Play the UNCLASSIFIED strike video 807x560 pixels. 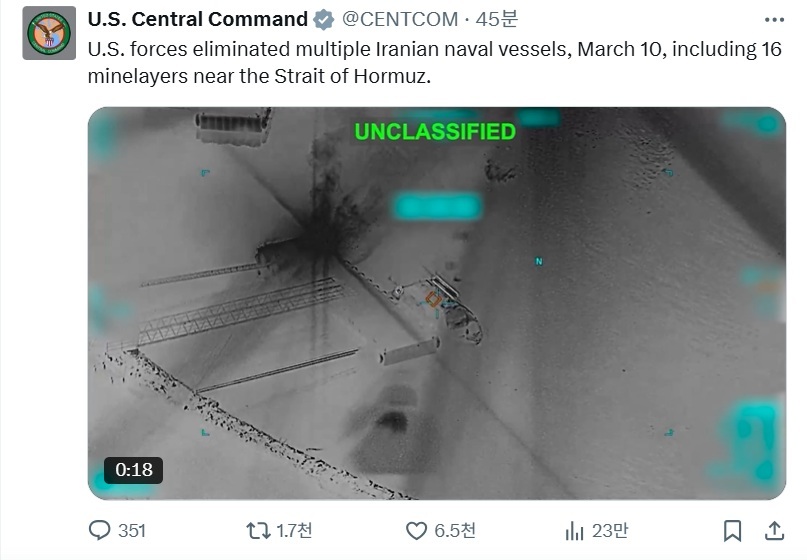pyautogui.click(x=436, y=300)
